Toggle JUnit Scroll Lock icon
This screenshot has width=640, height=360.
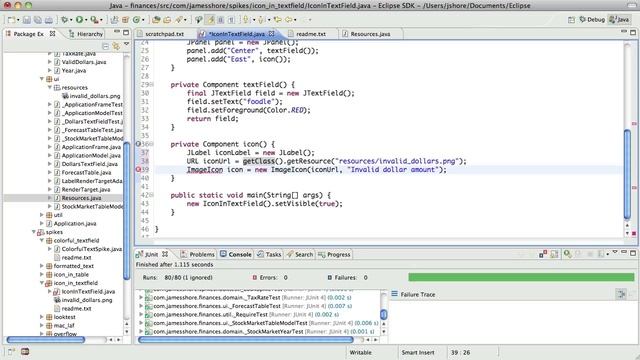(554, 254)
